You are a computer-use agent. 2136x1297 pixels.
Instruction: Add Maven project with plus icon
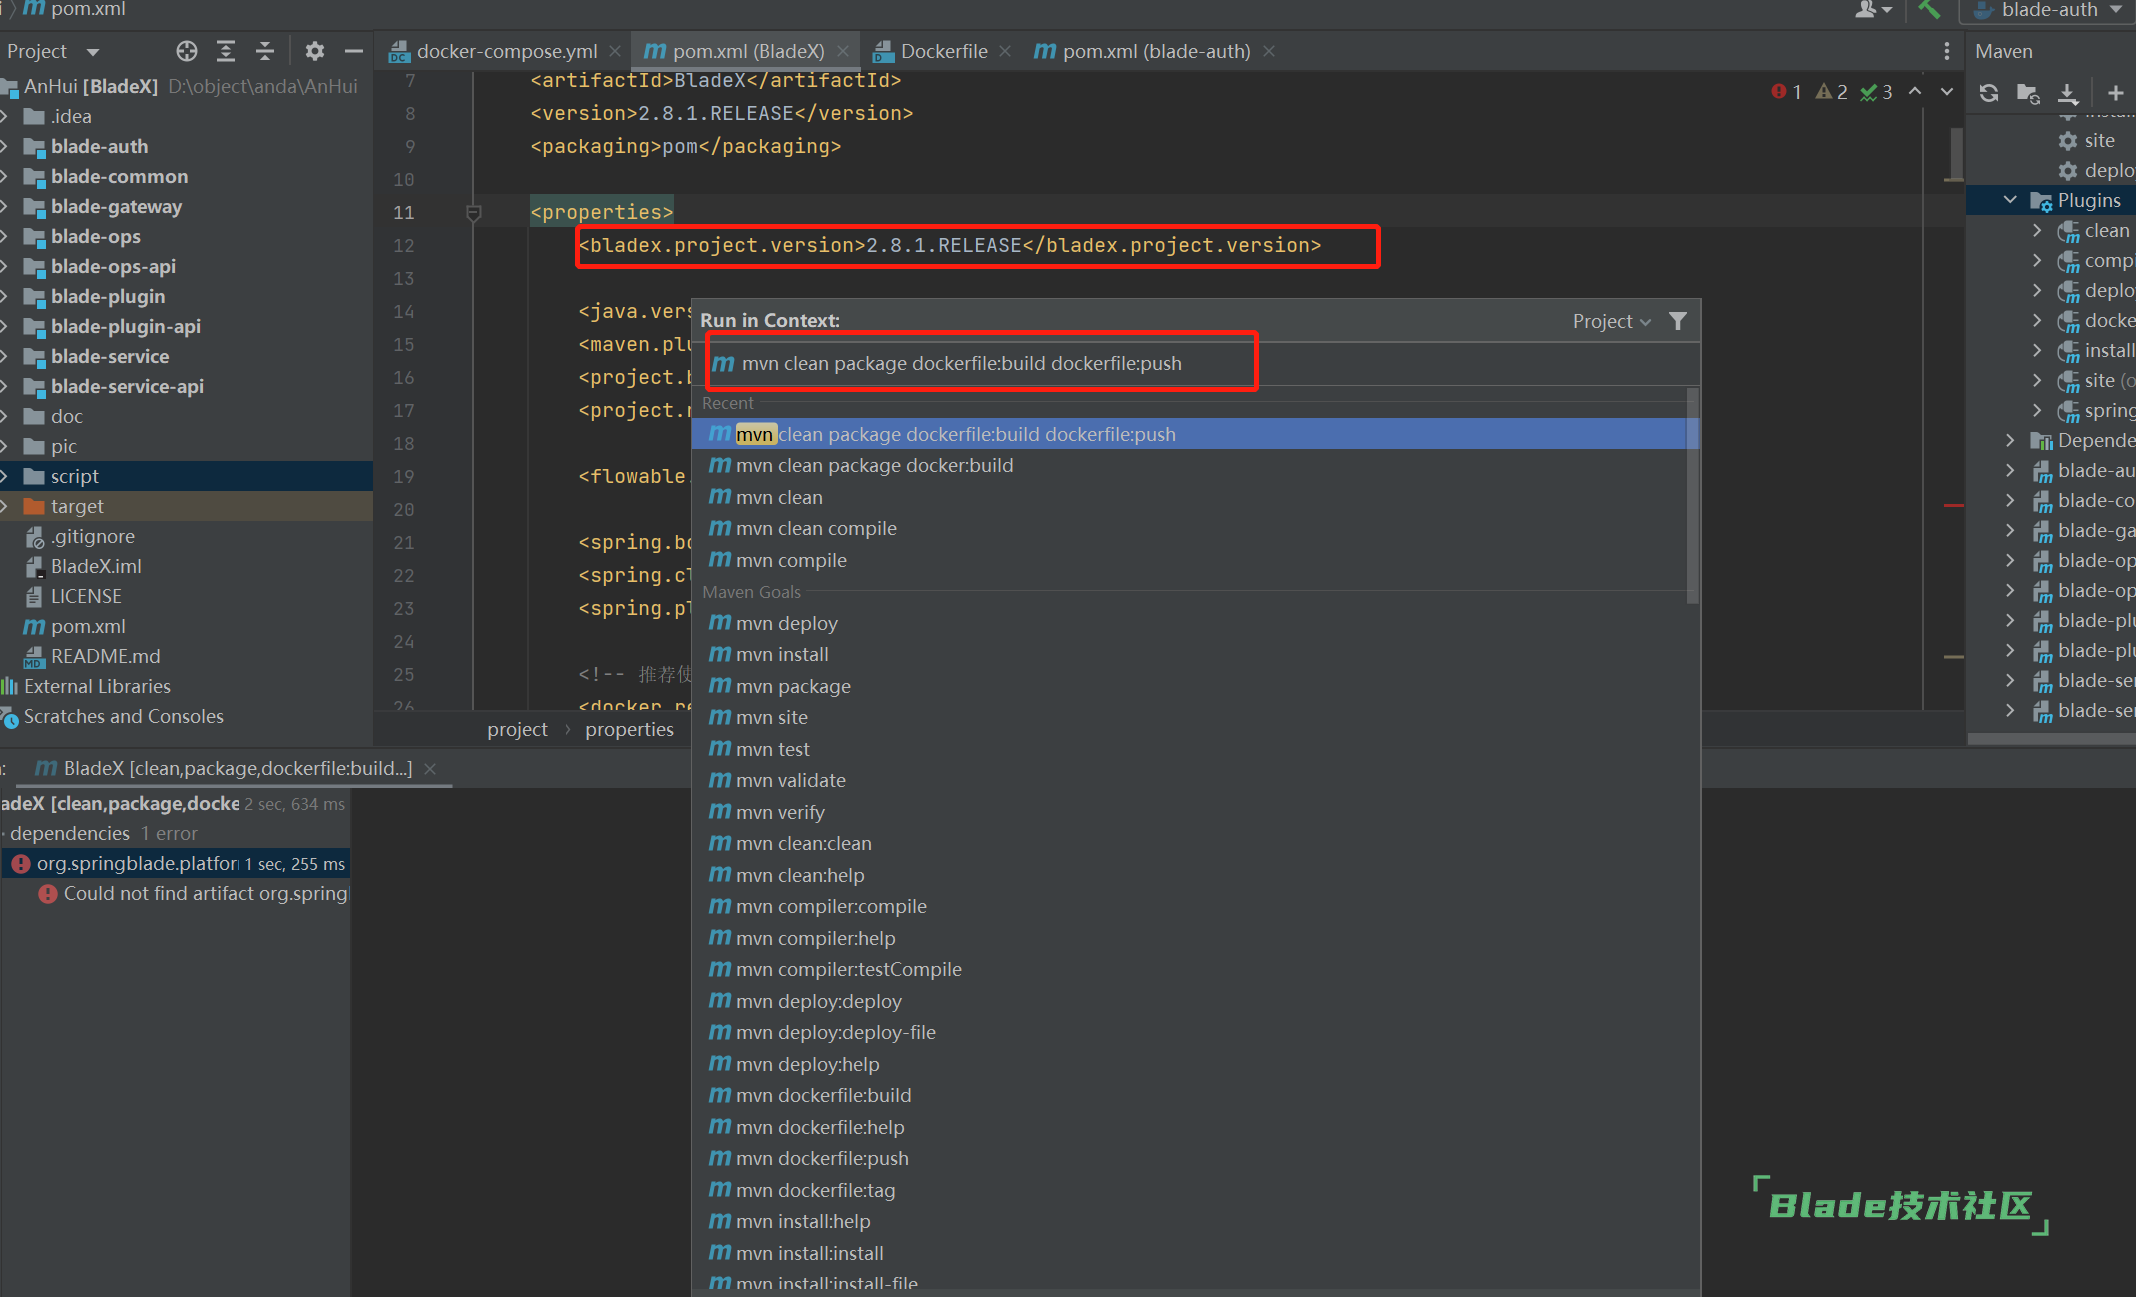pos(2116,93)
